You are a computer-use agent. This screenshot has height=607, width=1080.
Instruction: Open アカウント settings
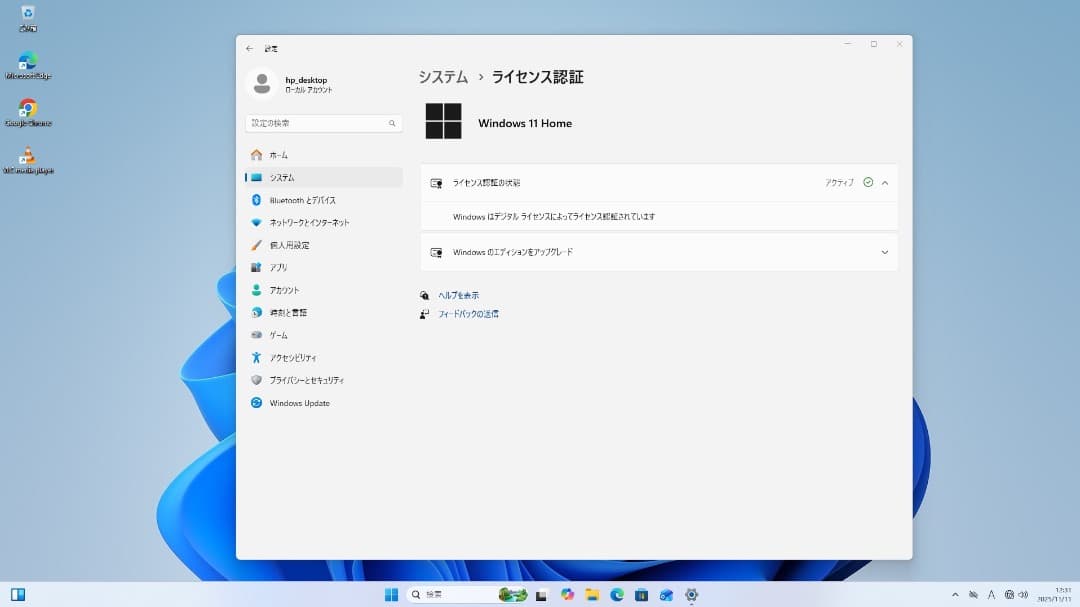point(324,290)
